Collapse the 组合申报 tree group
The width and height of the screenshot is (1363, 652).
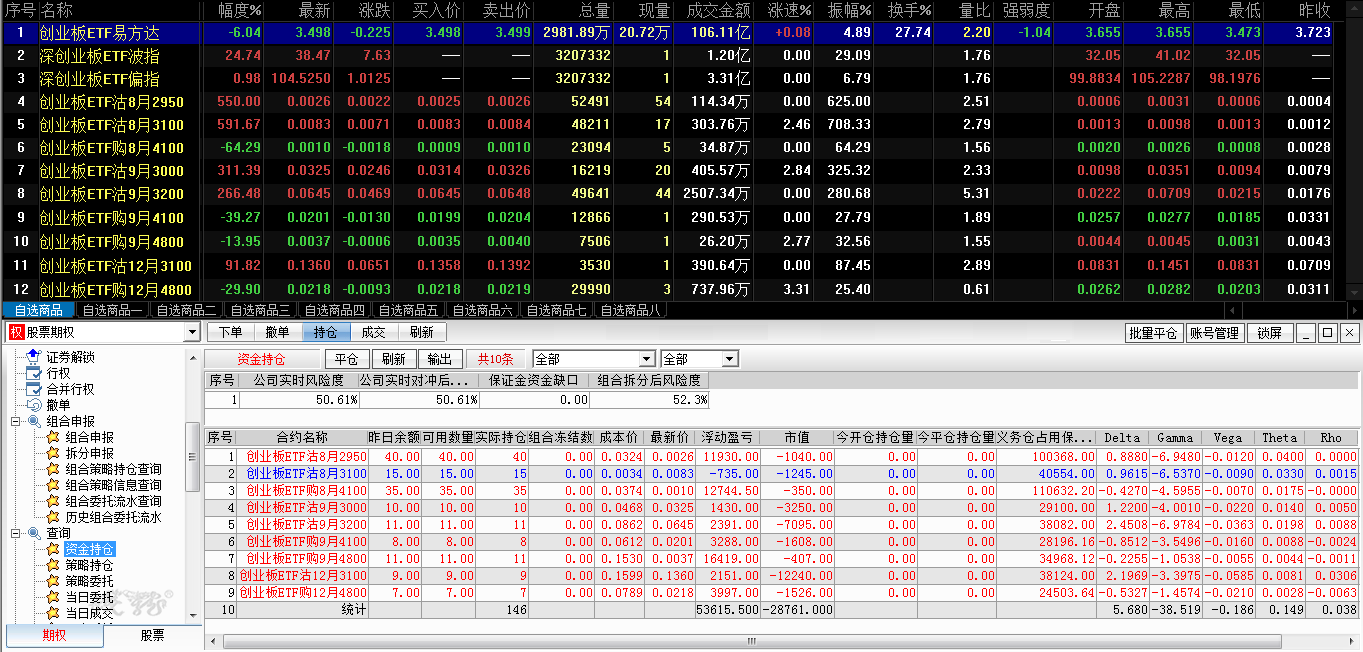pyautogui.click(x=16, y=421)
